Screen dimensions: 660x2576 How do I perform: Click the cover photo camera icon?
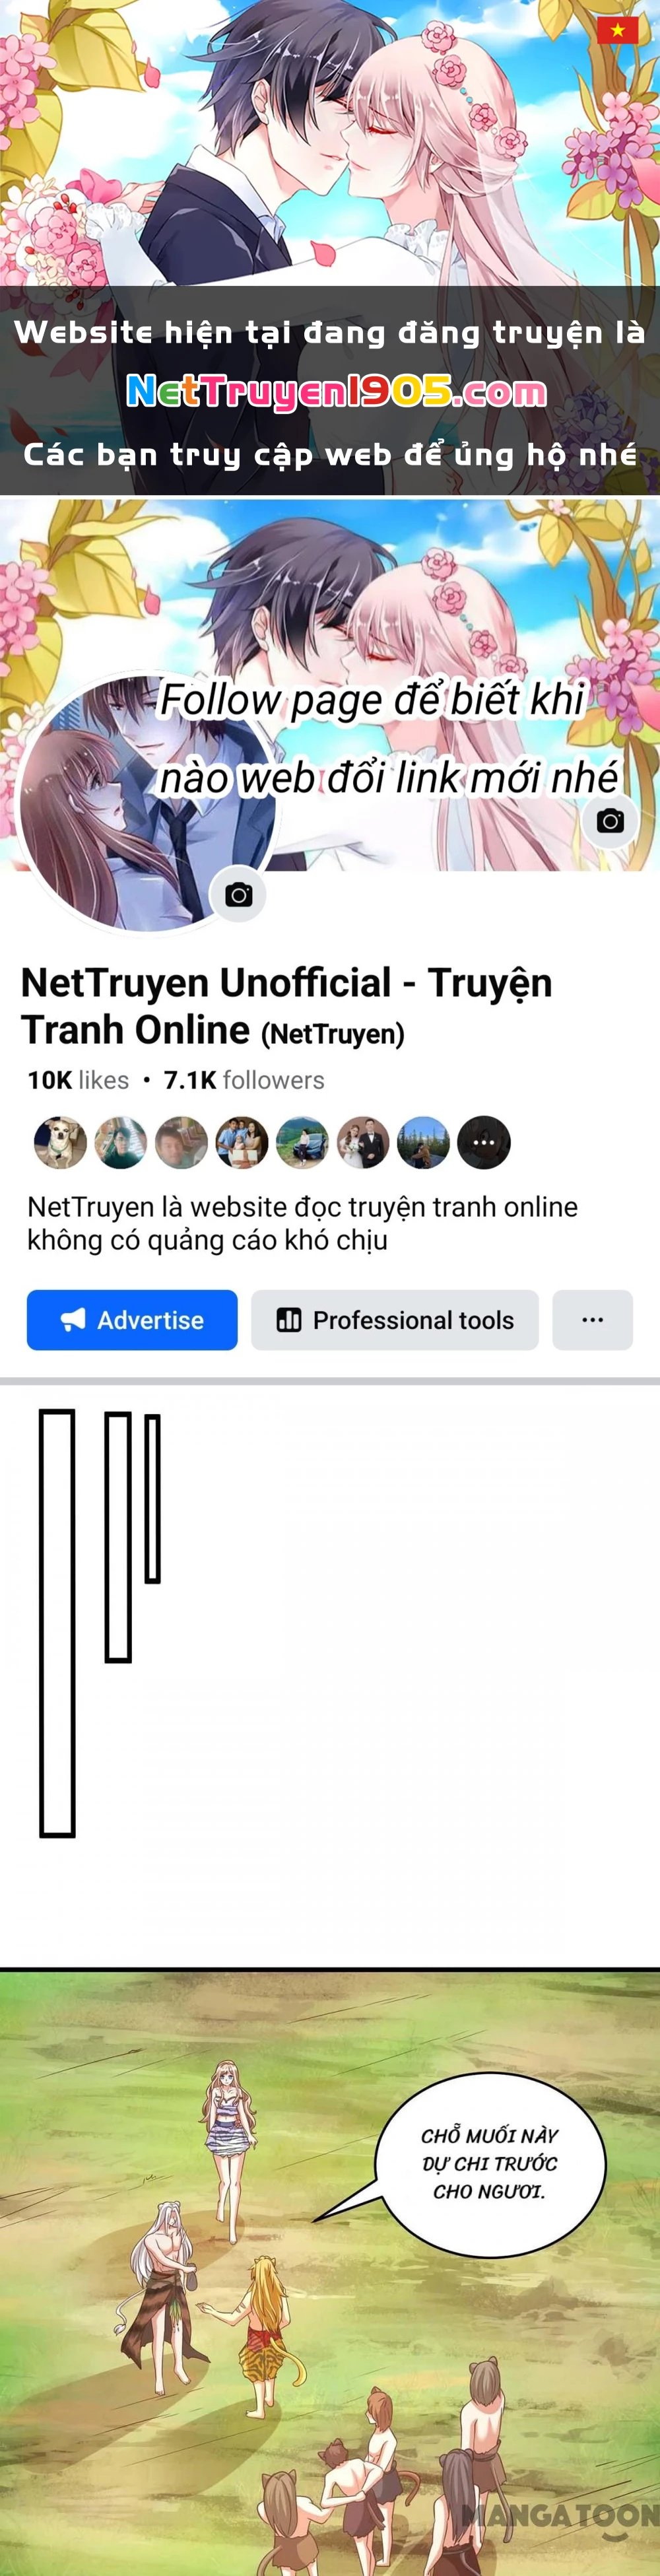click(x=610, y=821)
